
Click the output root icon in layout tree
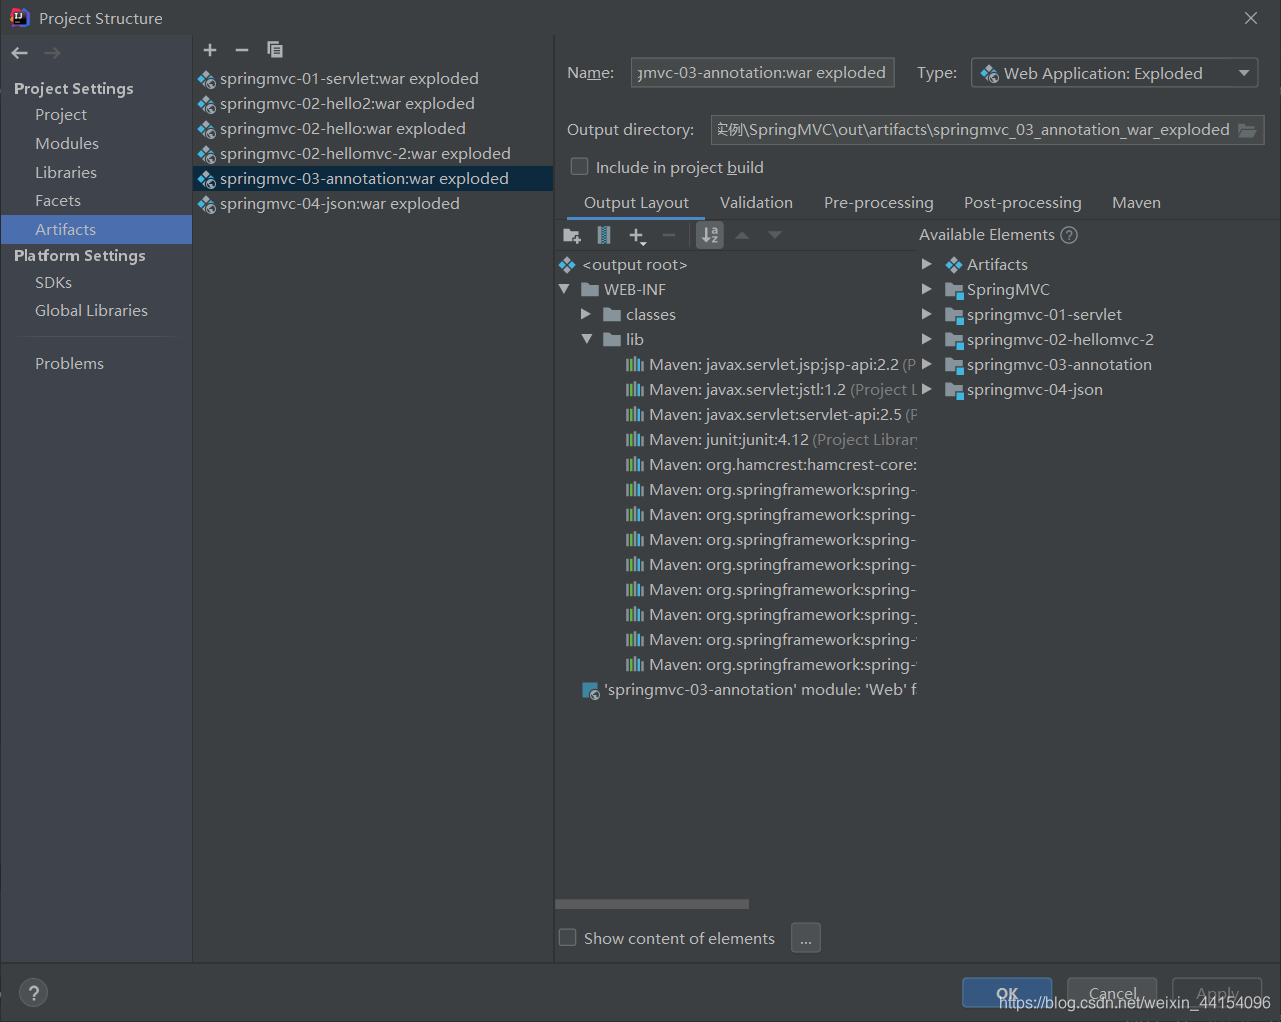tap(567, 265)
